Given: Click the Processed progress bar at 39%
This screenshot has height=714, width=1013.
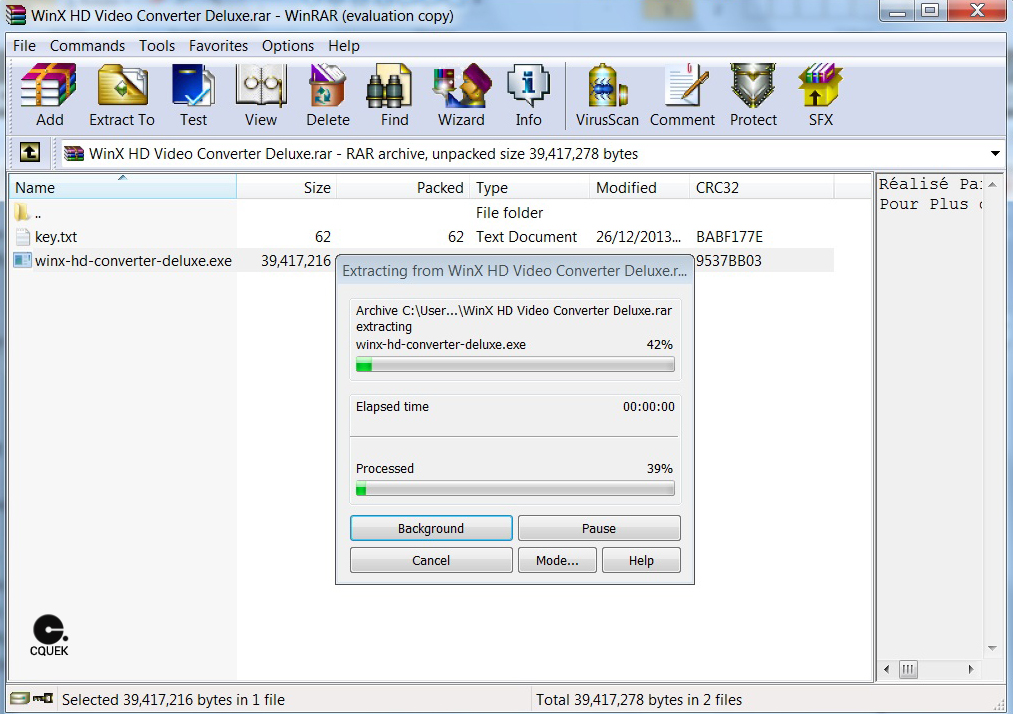Looking at the screenshot, I should click(515, 489).
